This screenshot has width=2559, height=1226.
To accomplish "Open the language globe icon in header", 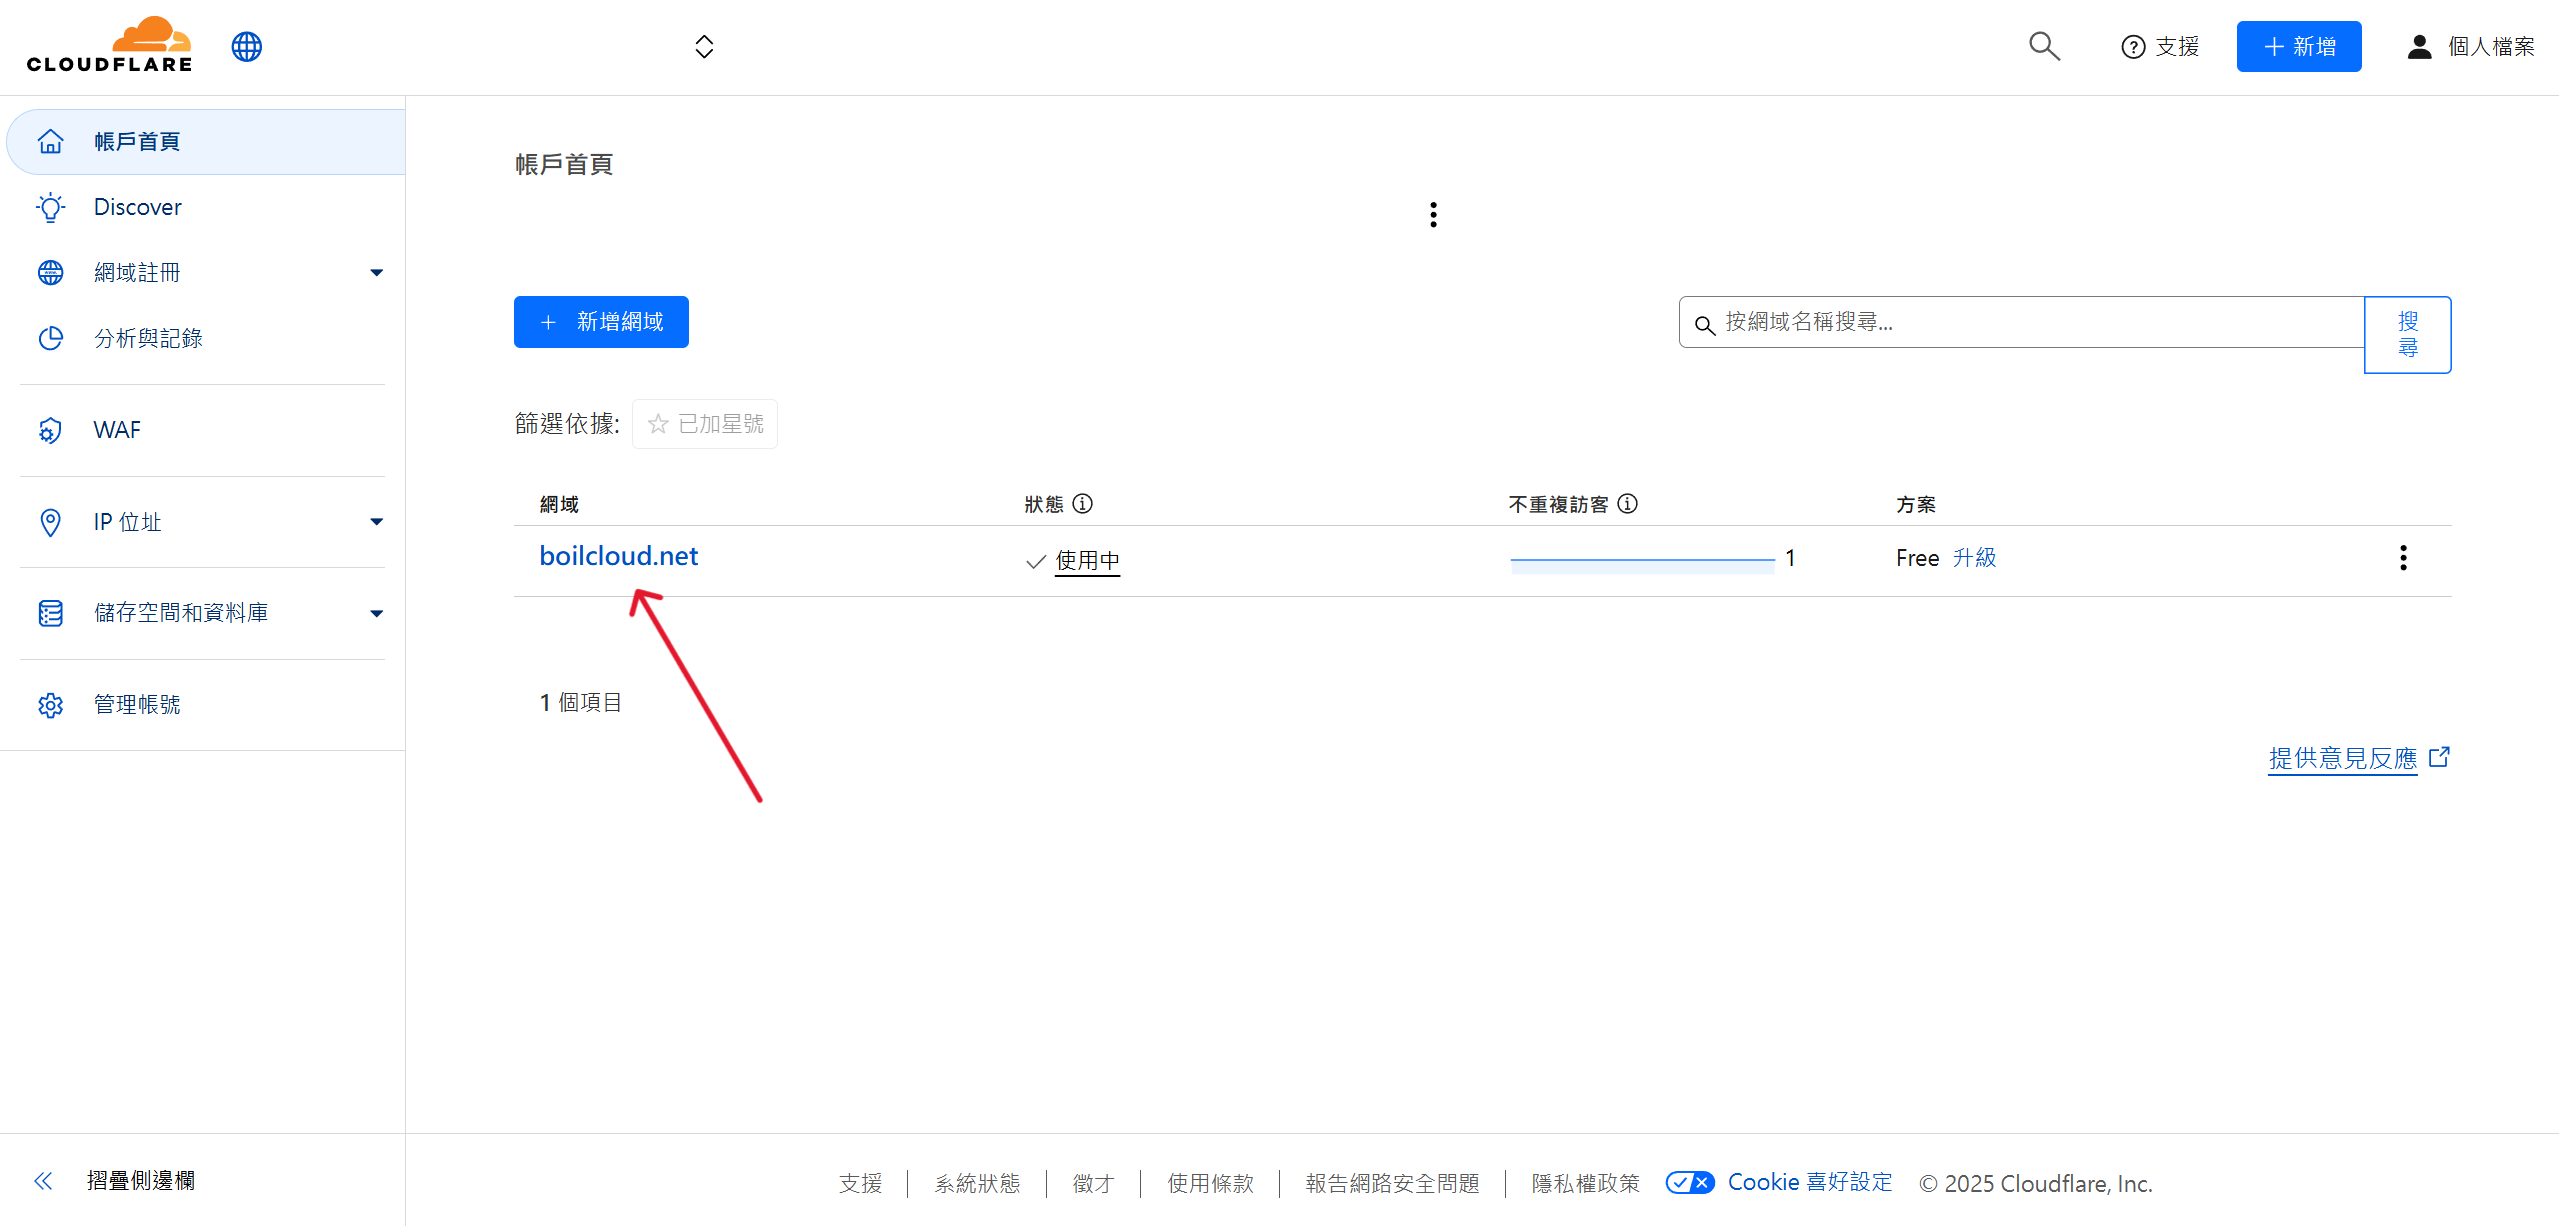I will click(x=247, y=46).
